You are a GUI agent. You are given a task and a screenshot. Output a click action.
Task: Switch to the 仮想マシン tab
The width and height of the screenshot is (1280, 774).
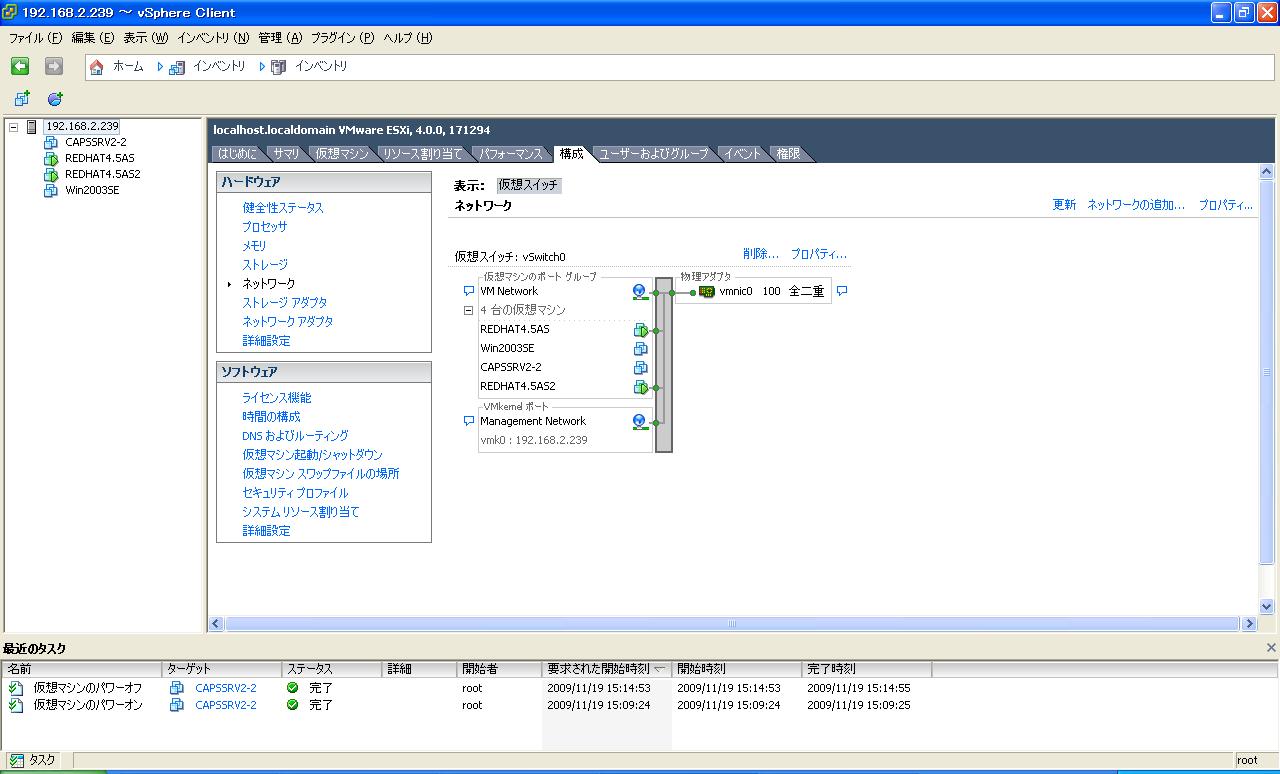(340, 154)
